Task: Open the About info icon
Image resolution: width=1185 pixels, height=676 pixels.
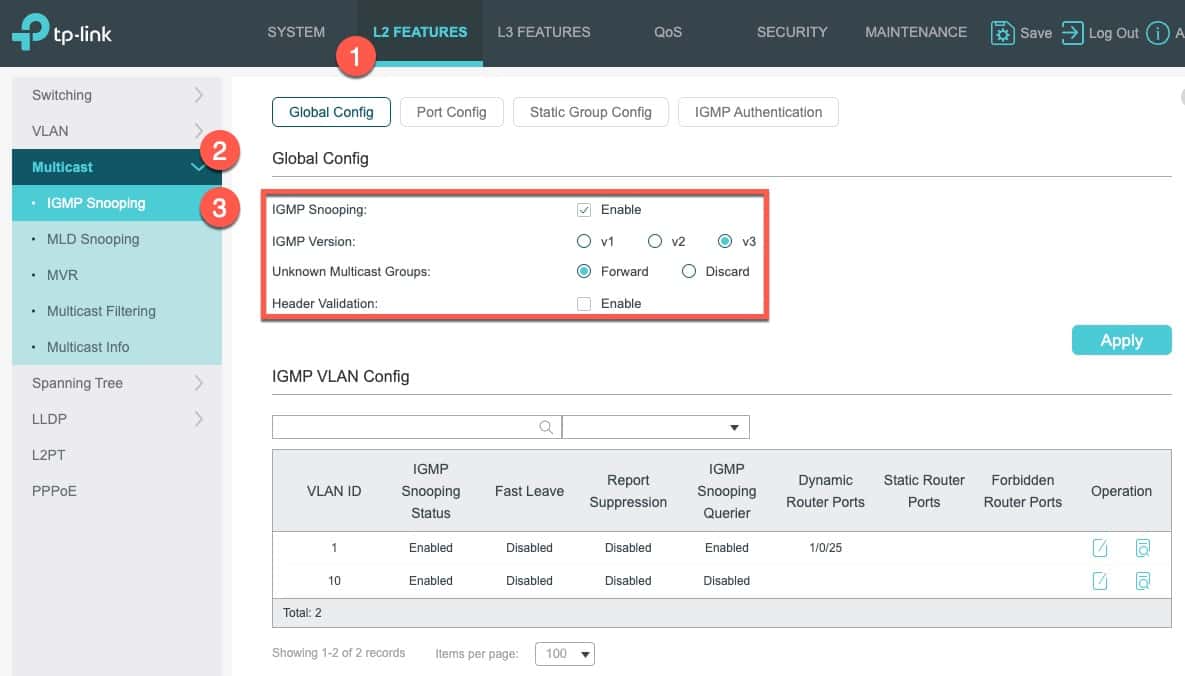Action: (x=1157, y=33)
